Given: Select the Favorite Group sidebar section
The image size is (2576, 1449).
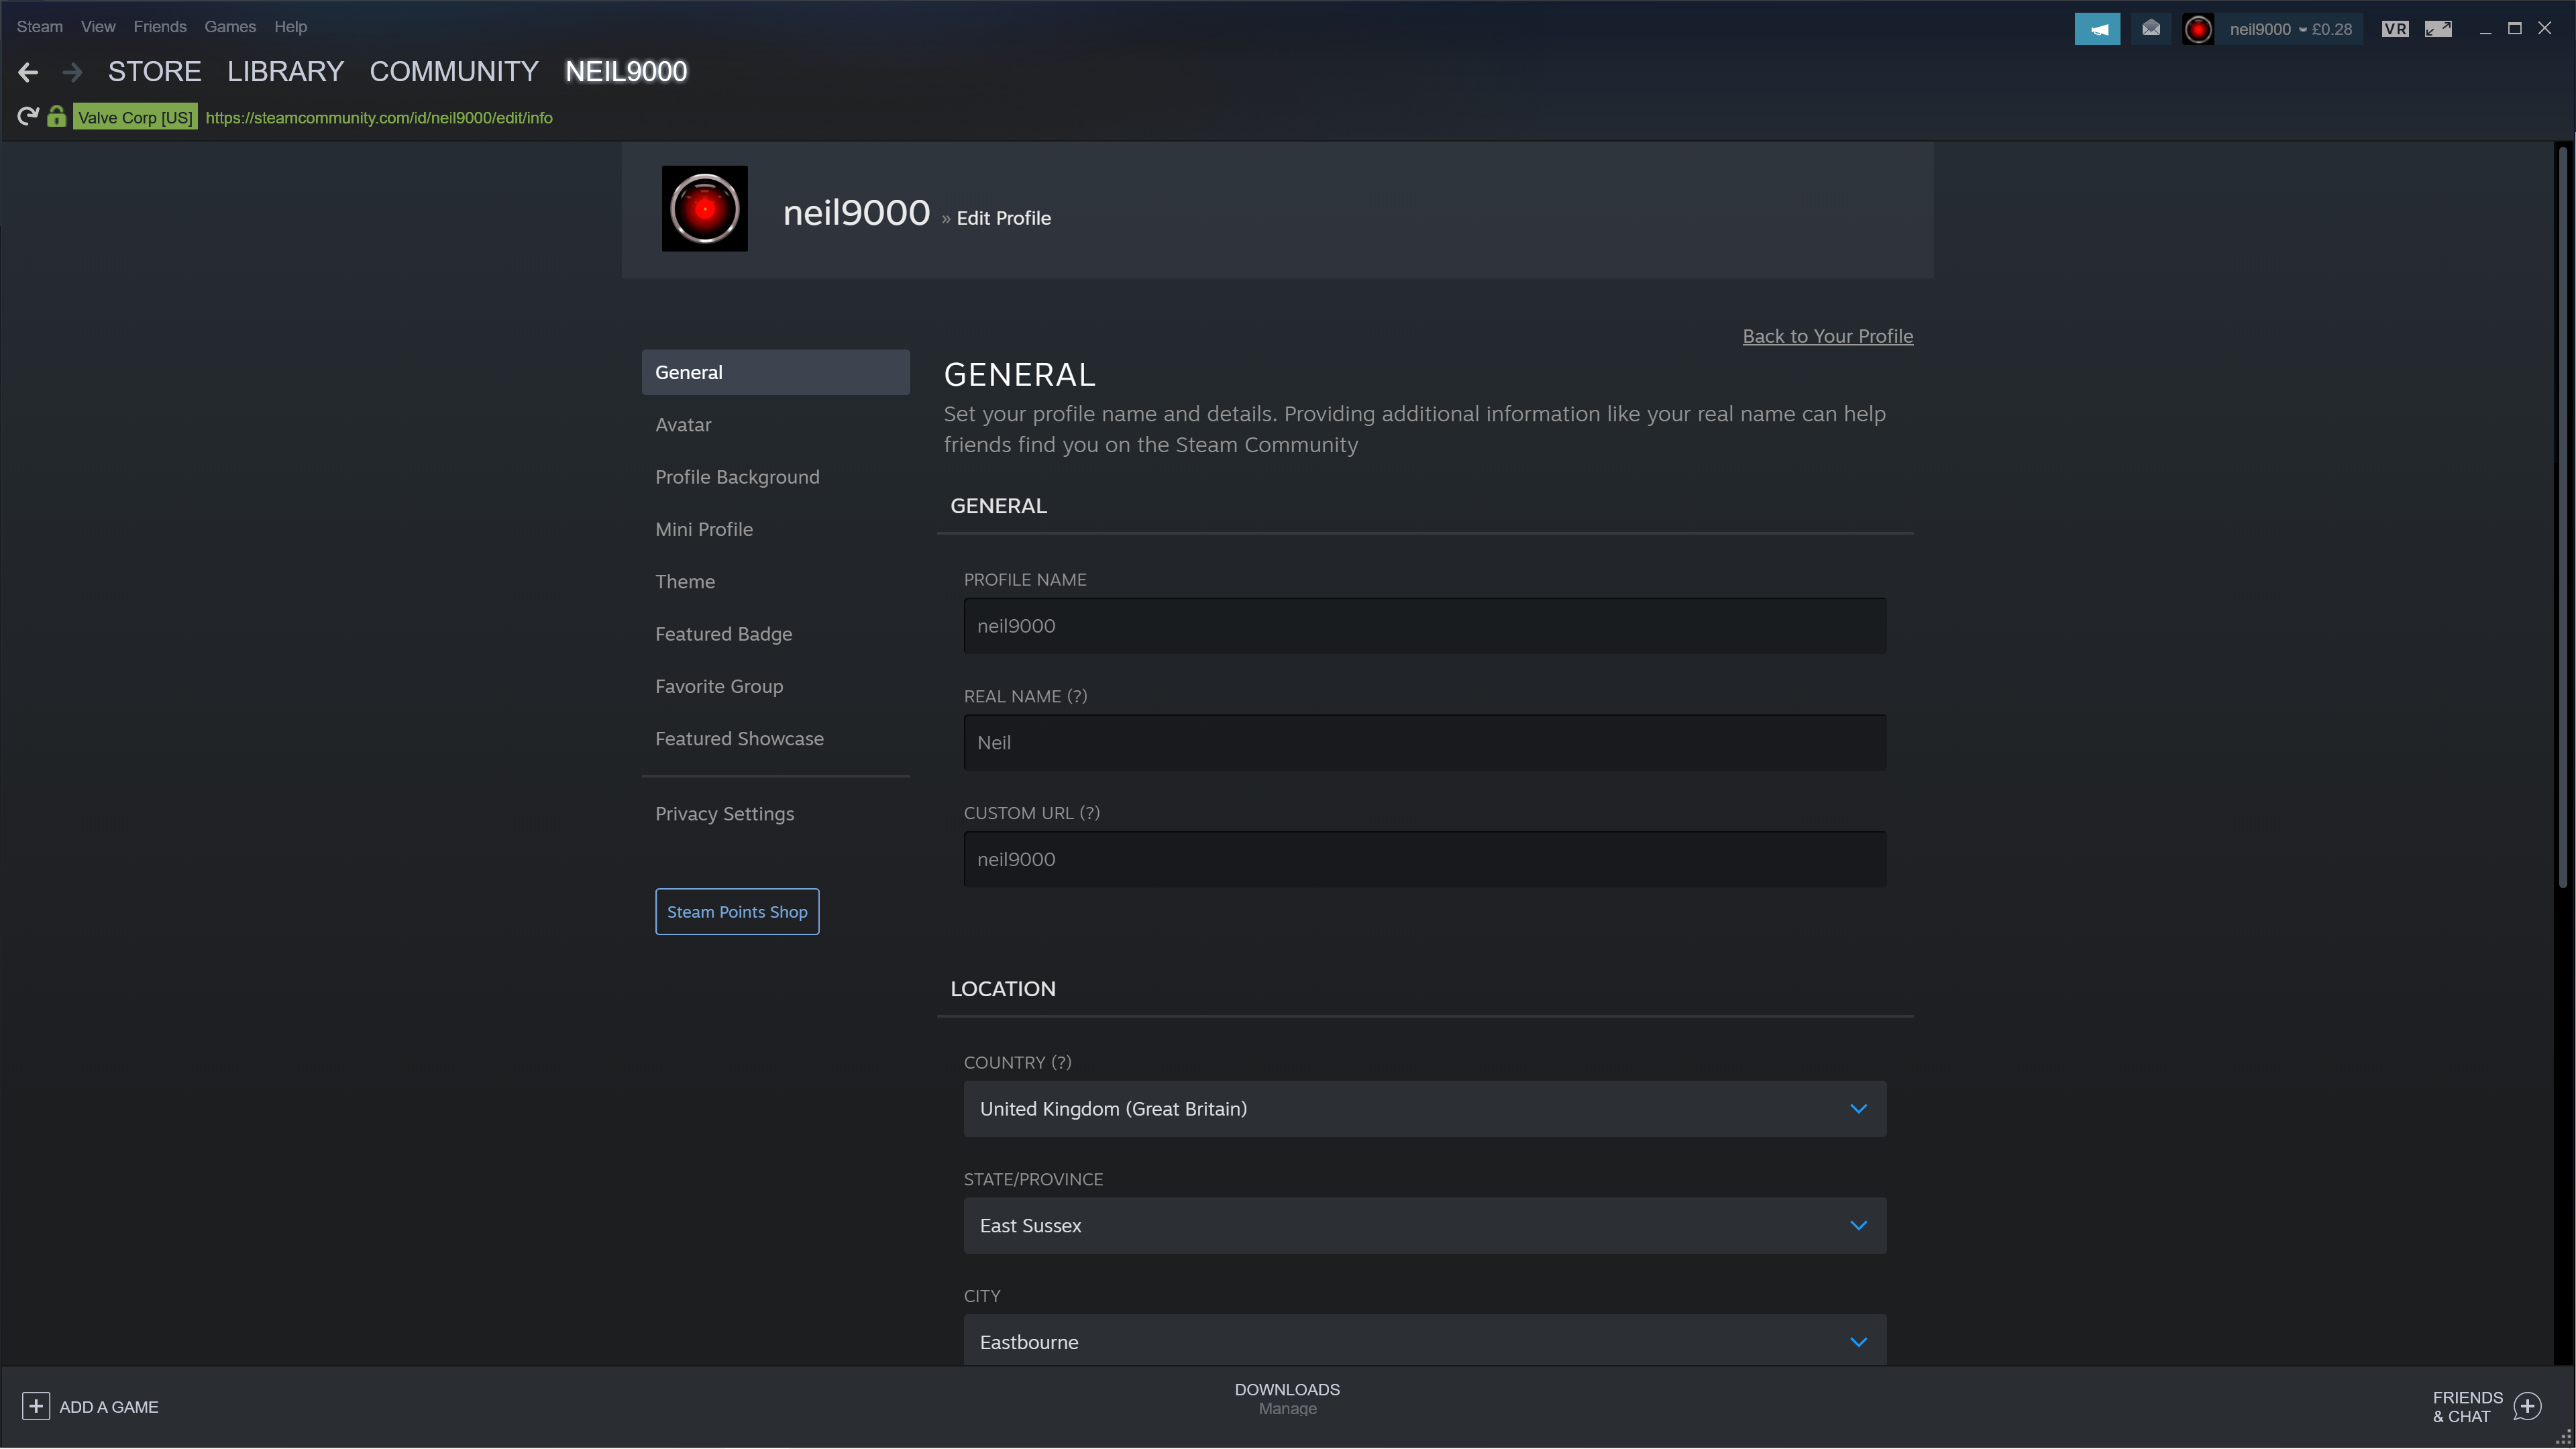Looking at the screenshot, I should coord(776,686).
